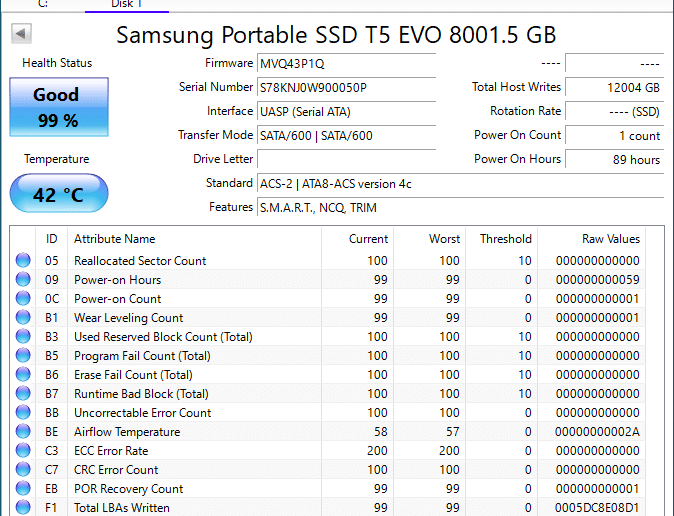This screenshot has width=674, height=516.
Task: Click status orb for Power-on Count row
Action: click(23, 298)
